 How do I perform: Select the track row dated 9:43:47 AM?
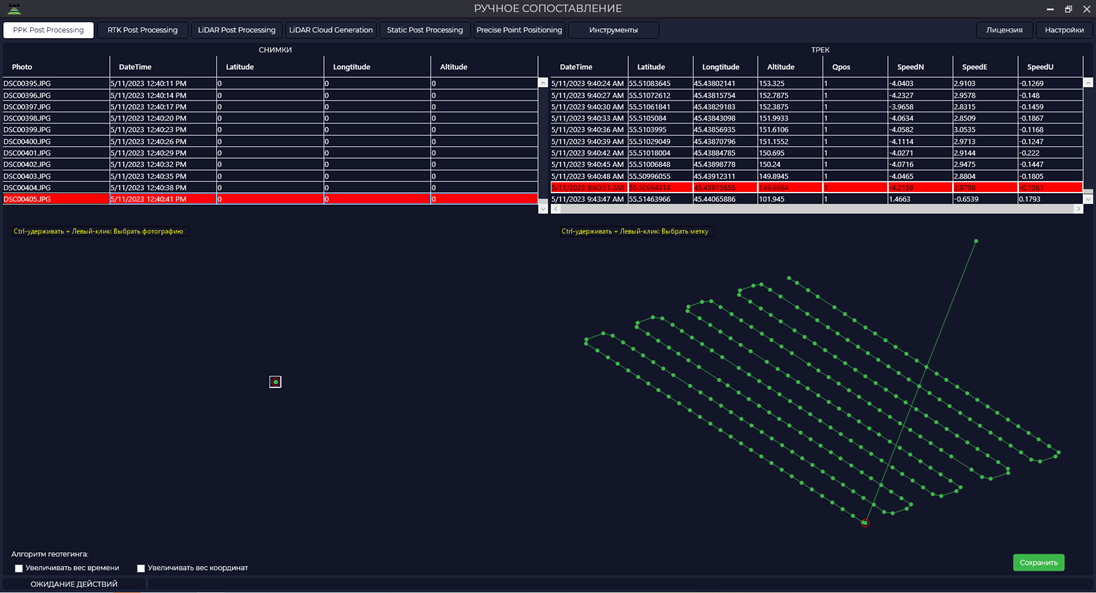[816, 199]
